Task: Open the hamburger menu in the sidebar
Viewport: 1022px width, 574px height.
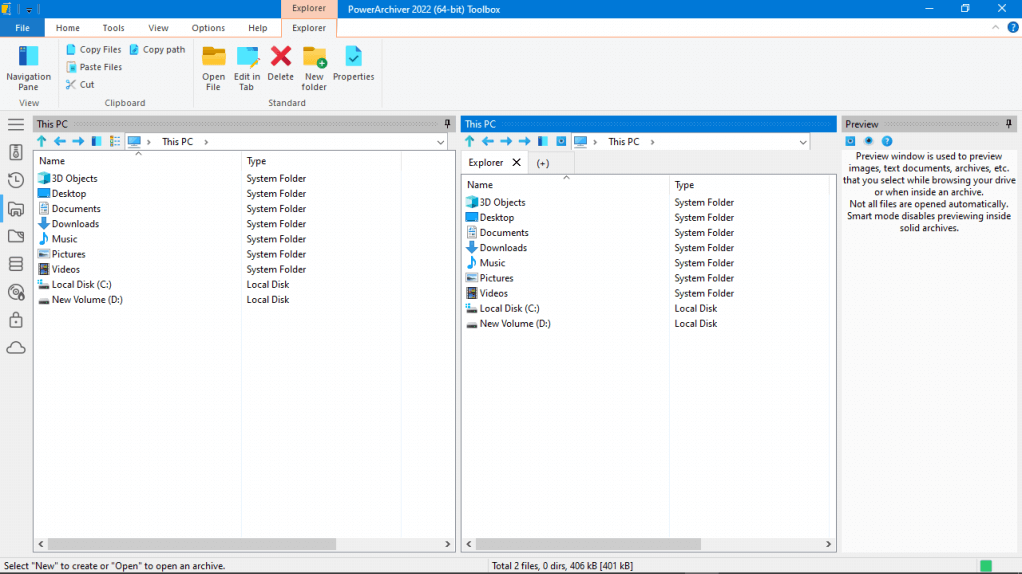Action: point(16,124)
